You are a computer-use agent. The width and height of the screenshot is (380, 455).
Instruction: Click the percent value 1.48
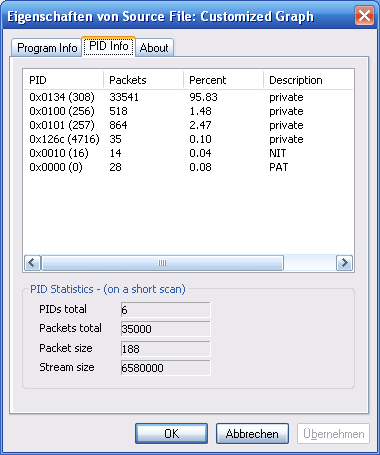click(200, 111)
